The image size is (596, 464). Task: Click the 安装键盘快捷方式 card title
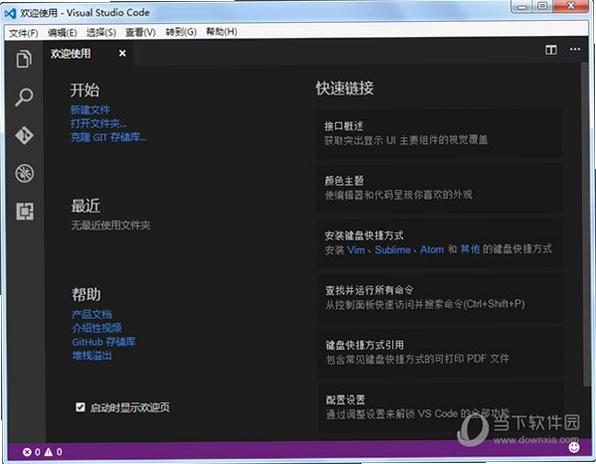click(364, 236)
